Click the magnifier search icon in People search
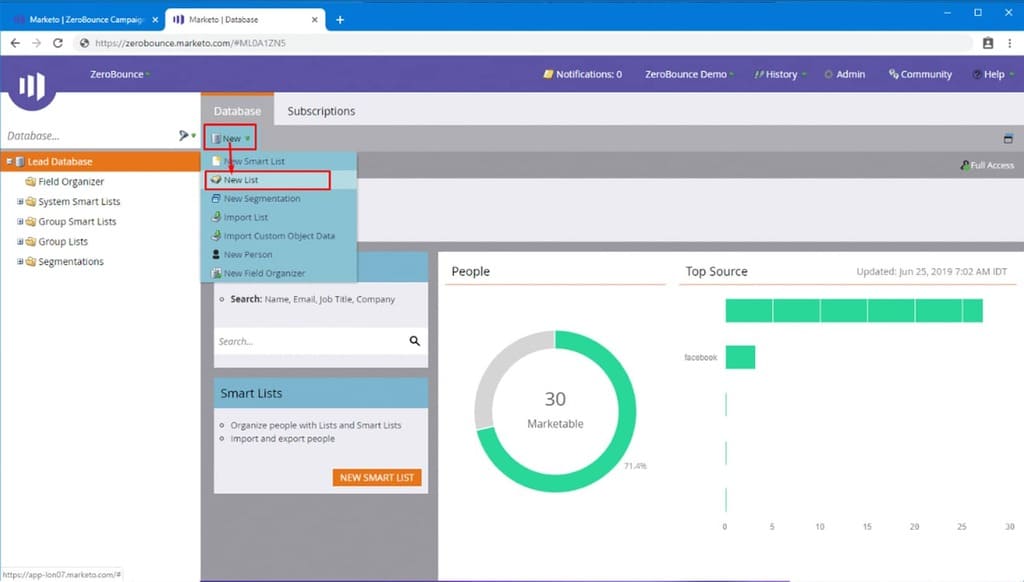Image resolution: width=1024 pixels, height=582 pixels. coord(415,341)
